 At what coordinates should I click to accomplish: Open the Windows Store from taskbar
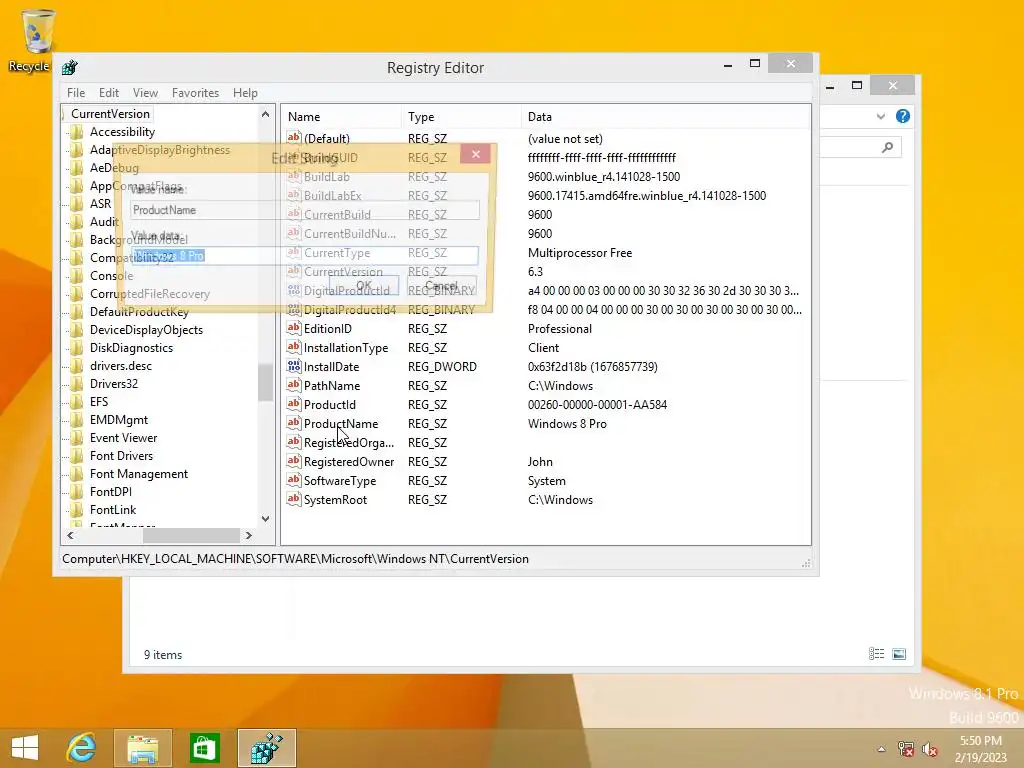coord(204,748)
